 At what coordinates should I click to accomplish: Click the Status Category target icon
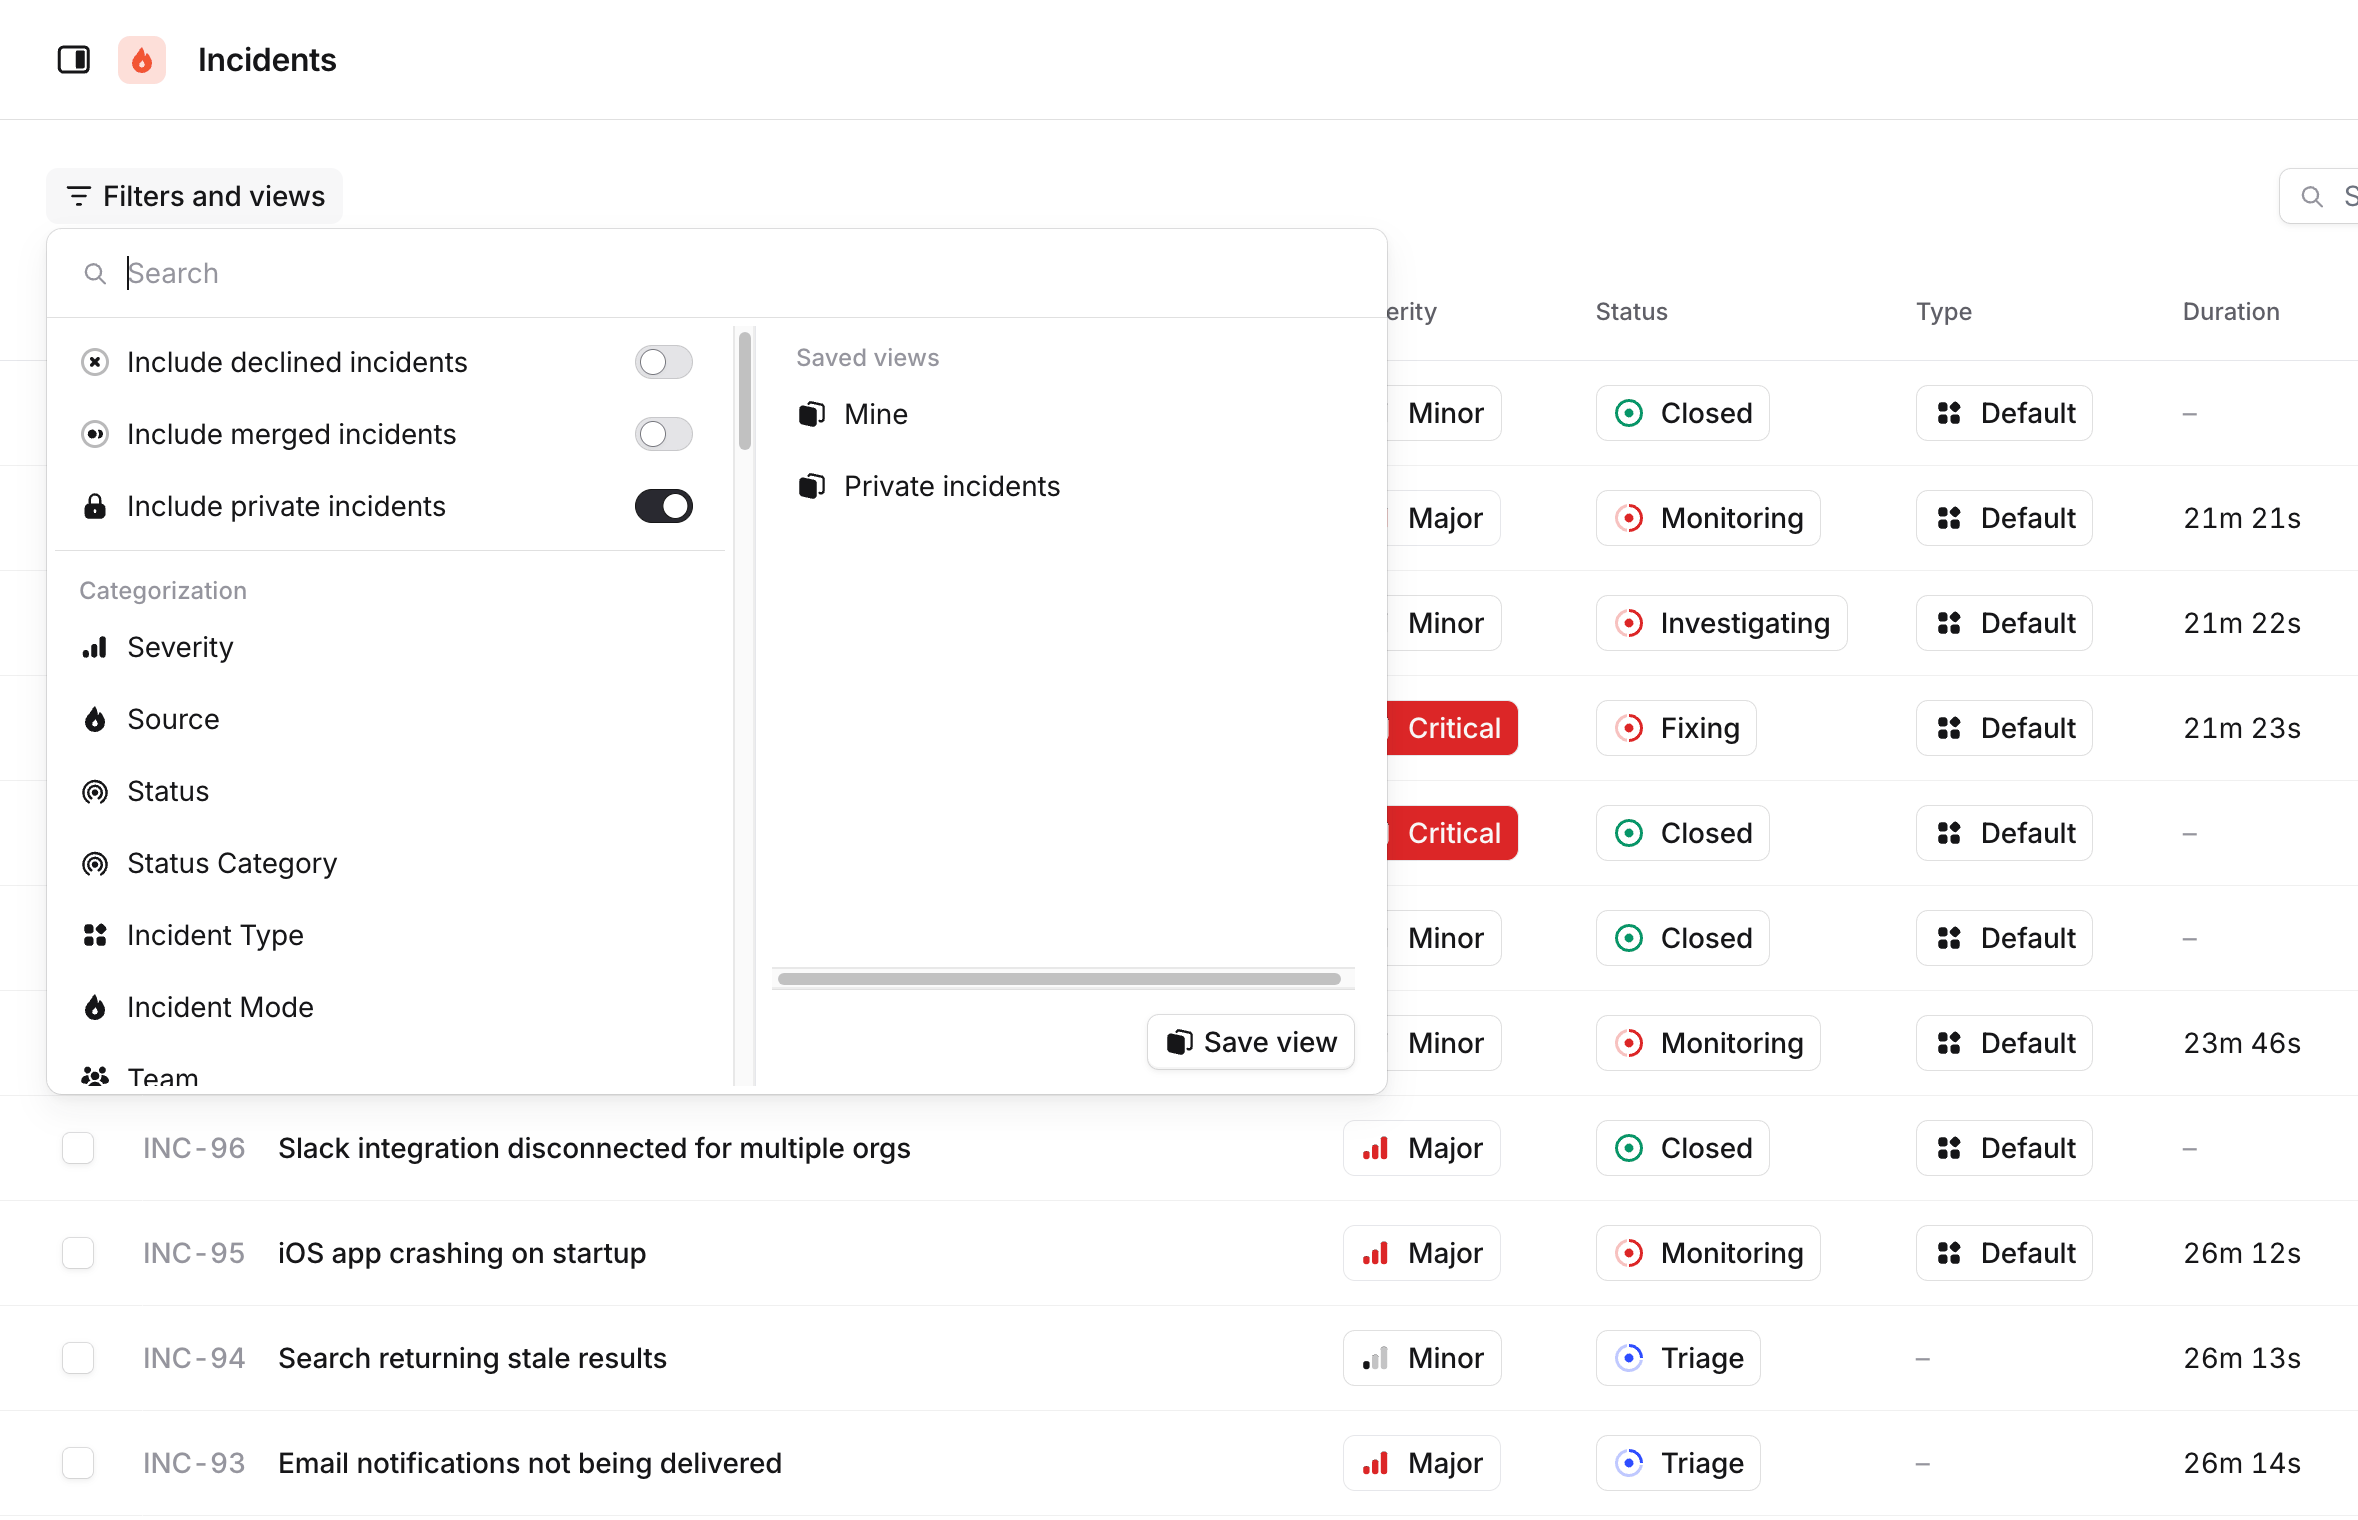coord(95,863)
